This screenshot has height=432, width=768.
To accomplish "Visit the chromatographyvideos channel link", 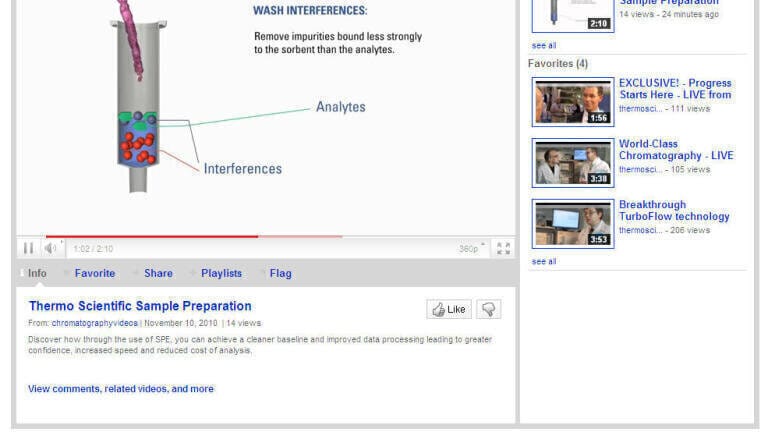I will click(x=95, y=323).
